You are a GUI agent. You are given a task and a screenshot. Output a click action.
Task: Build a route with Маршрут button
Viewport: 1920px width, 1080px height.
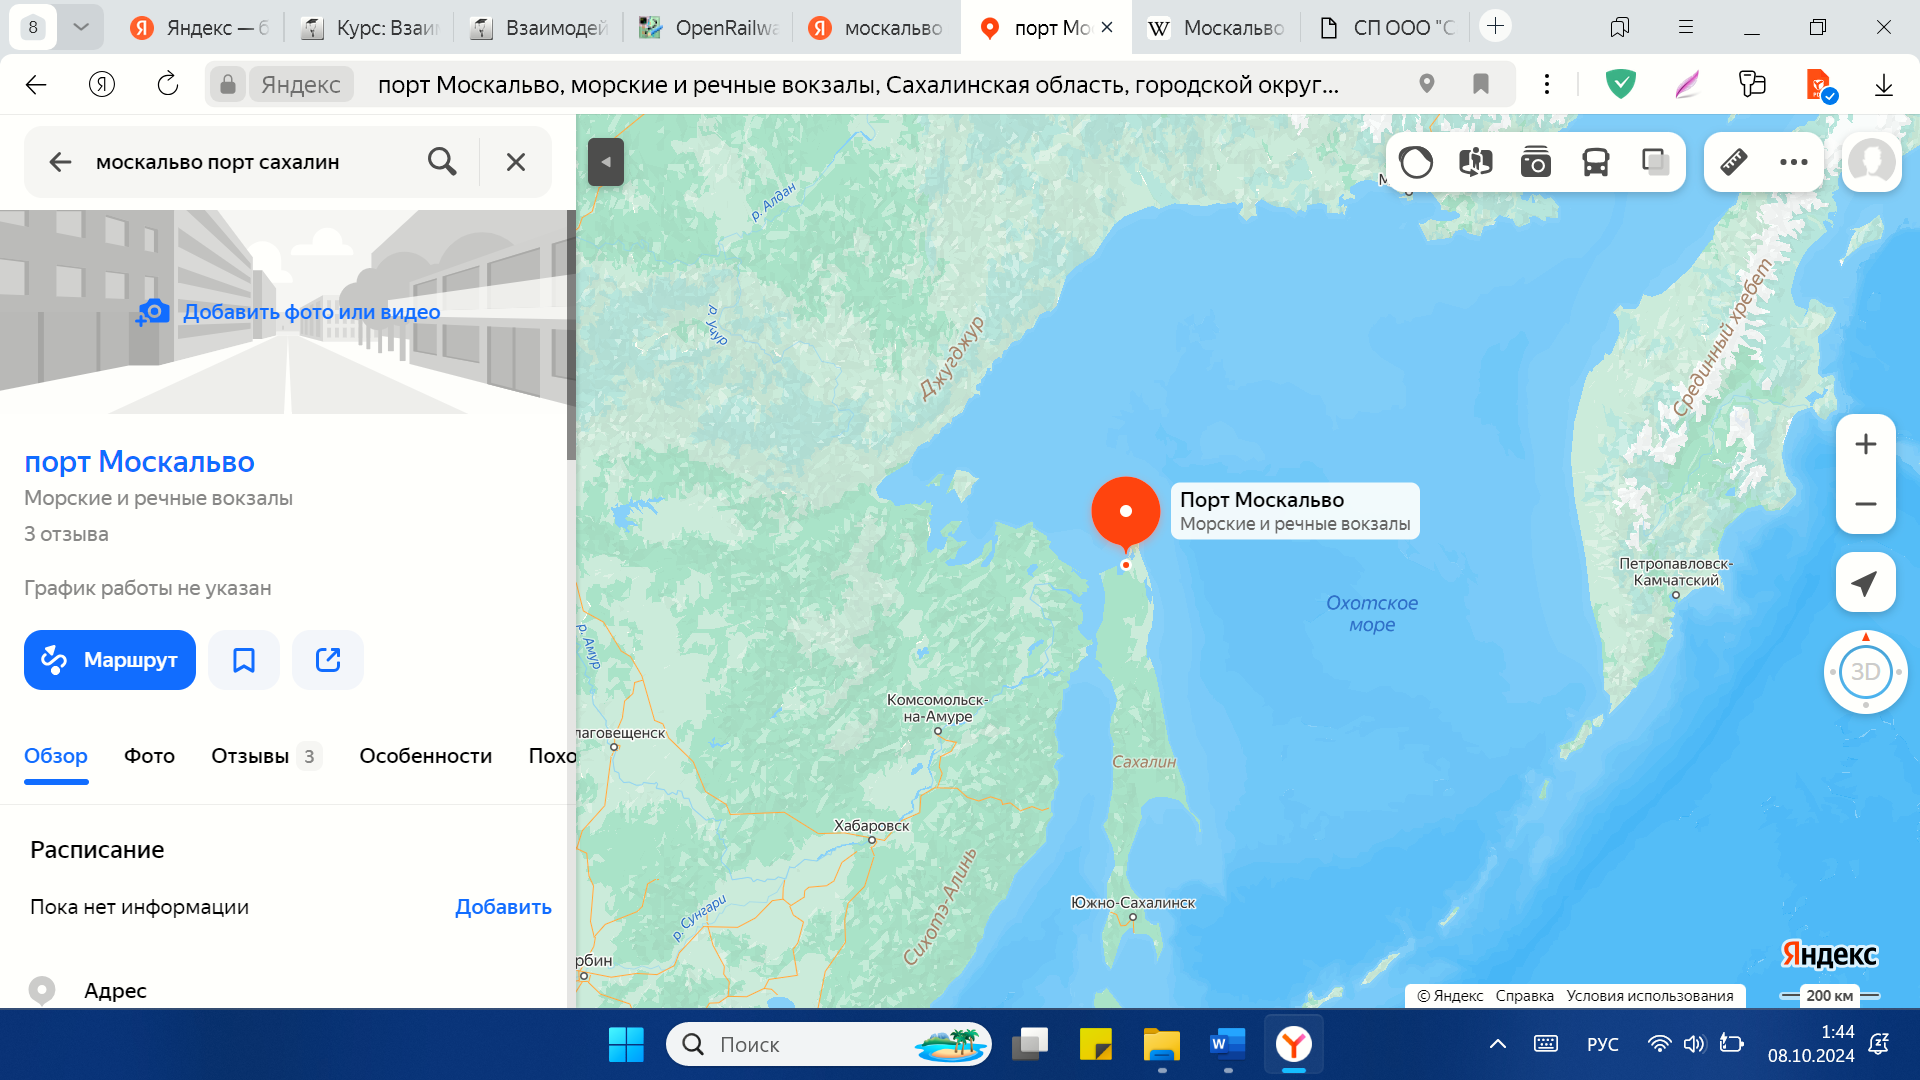click(110, 660)
